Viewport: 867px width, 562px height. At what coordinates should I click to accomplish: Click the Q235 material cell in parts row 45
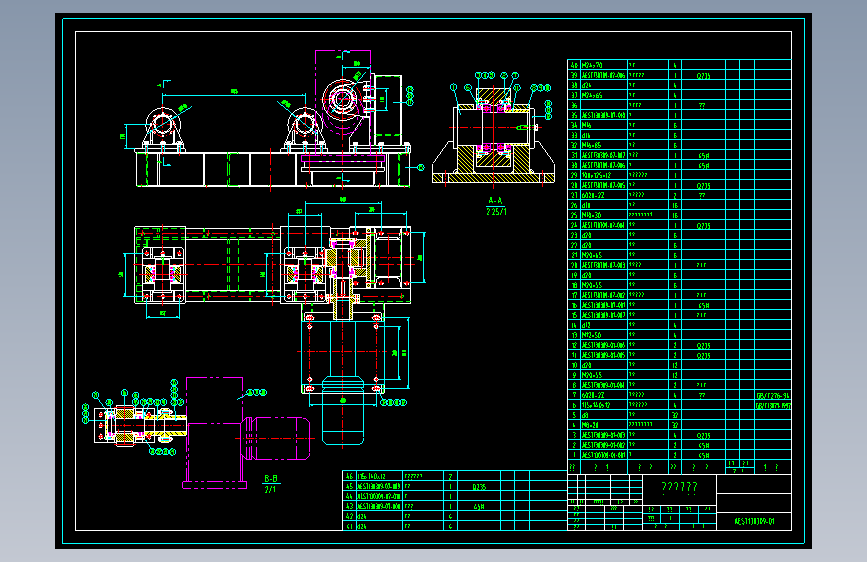click(x=479, y=487)
